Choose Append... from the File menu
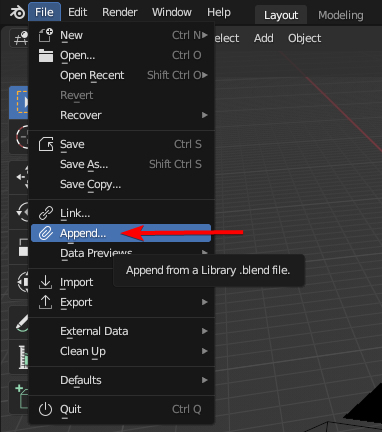This screenshot has height=432, width=382. 121,233
